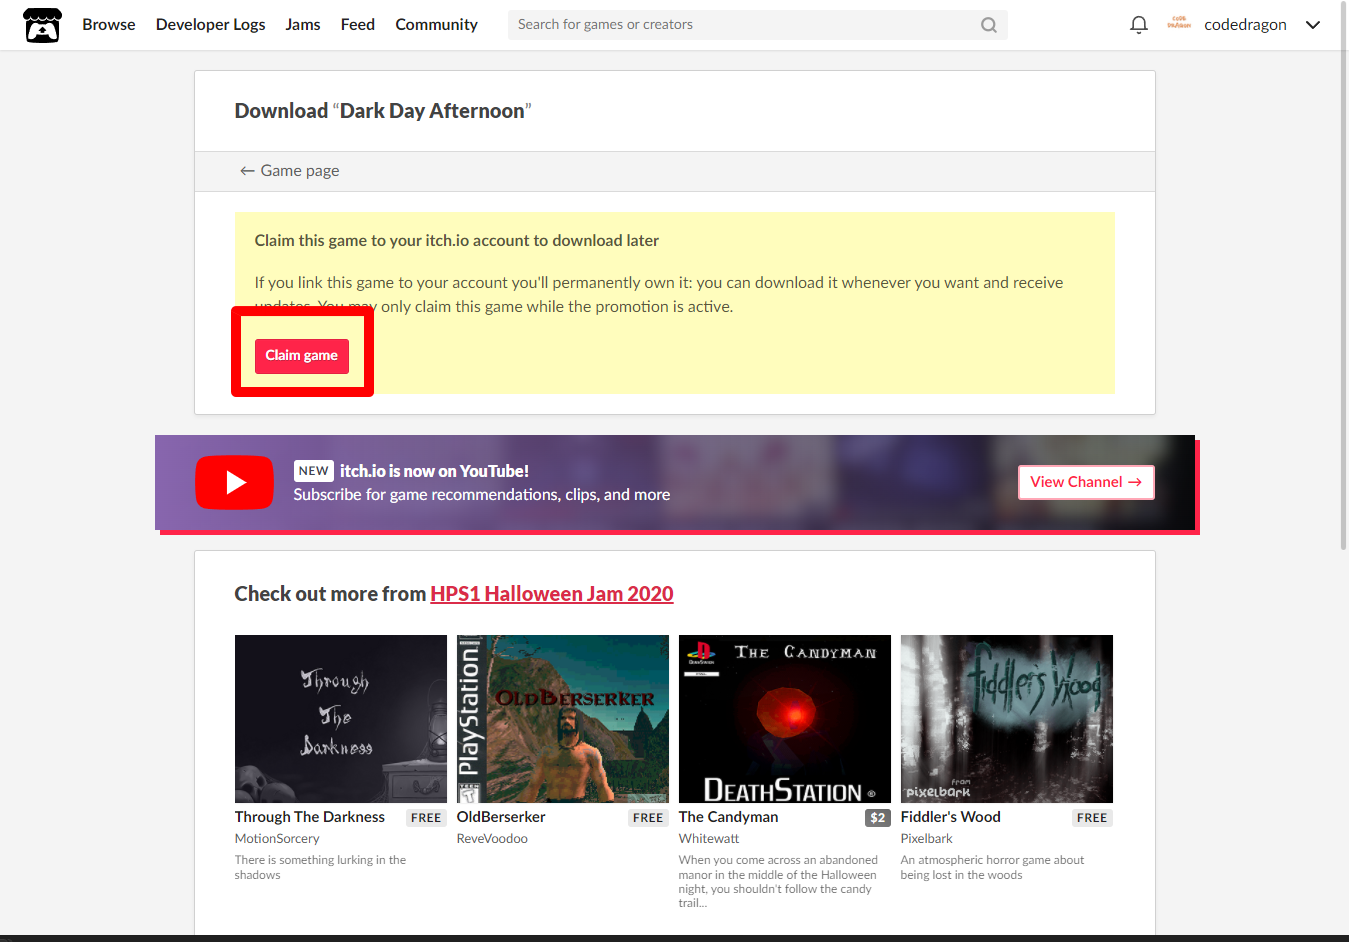Screen dimensions: 1349x942
Task: Click OldBerserker title link
Action: (501, 817)
